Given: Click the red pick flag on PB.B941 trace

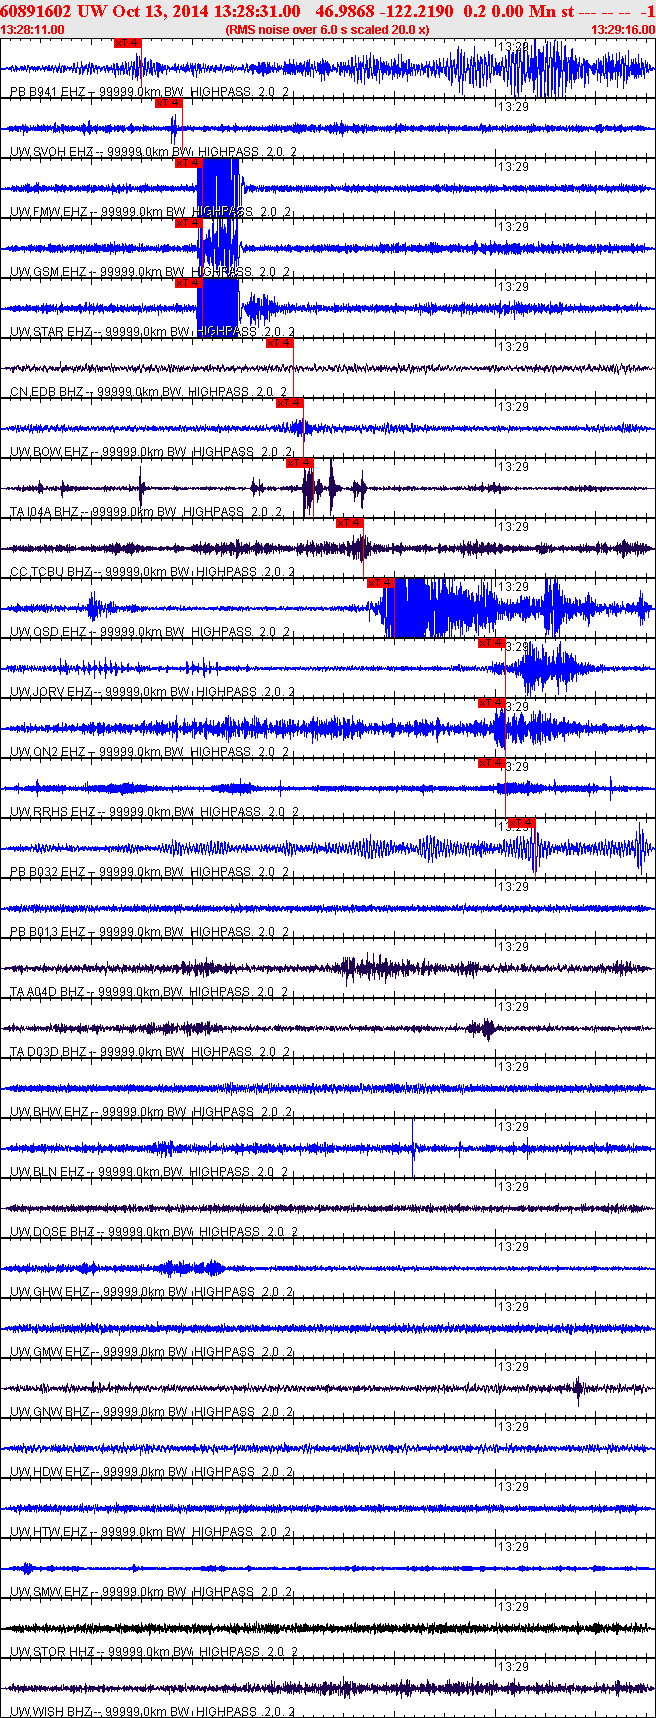Looking at the screenshot, I should pyautogui.click(x=127, y=43).
